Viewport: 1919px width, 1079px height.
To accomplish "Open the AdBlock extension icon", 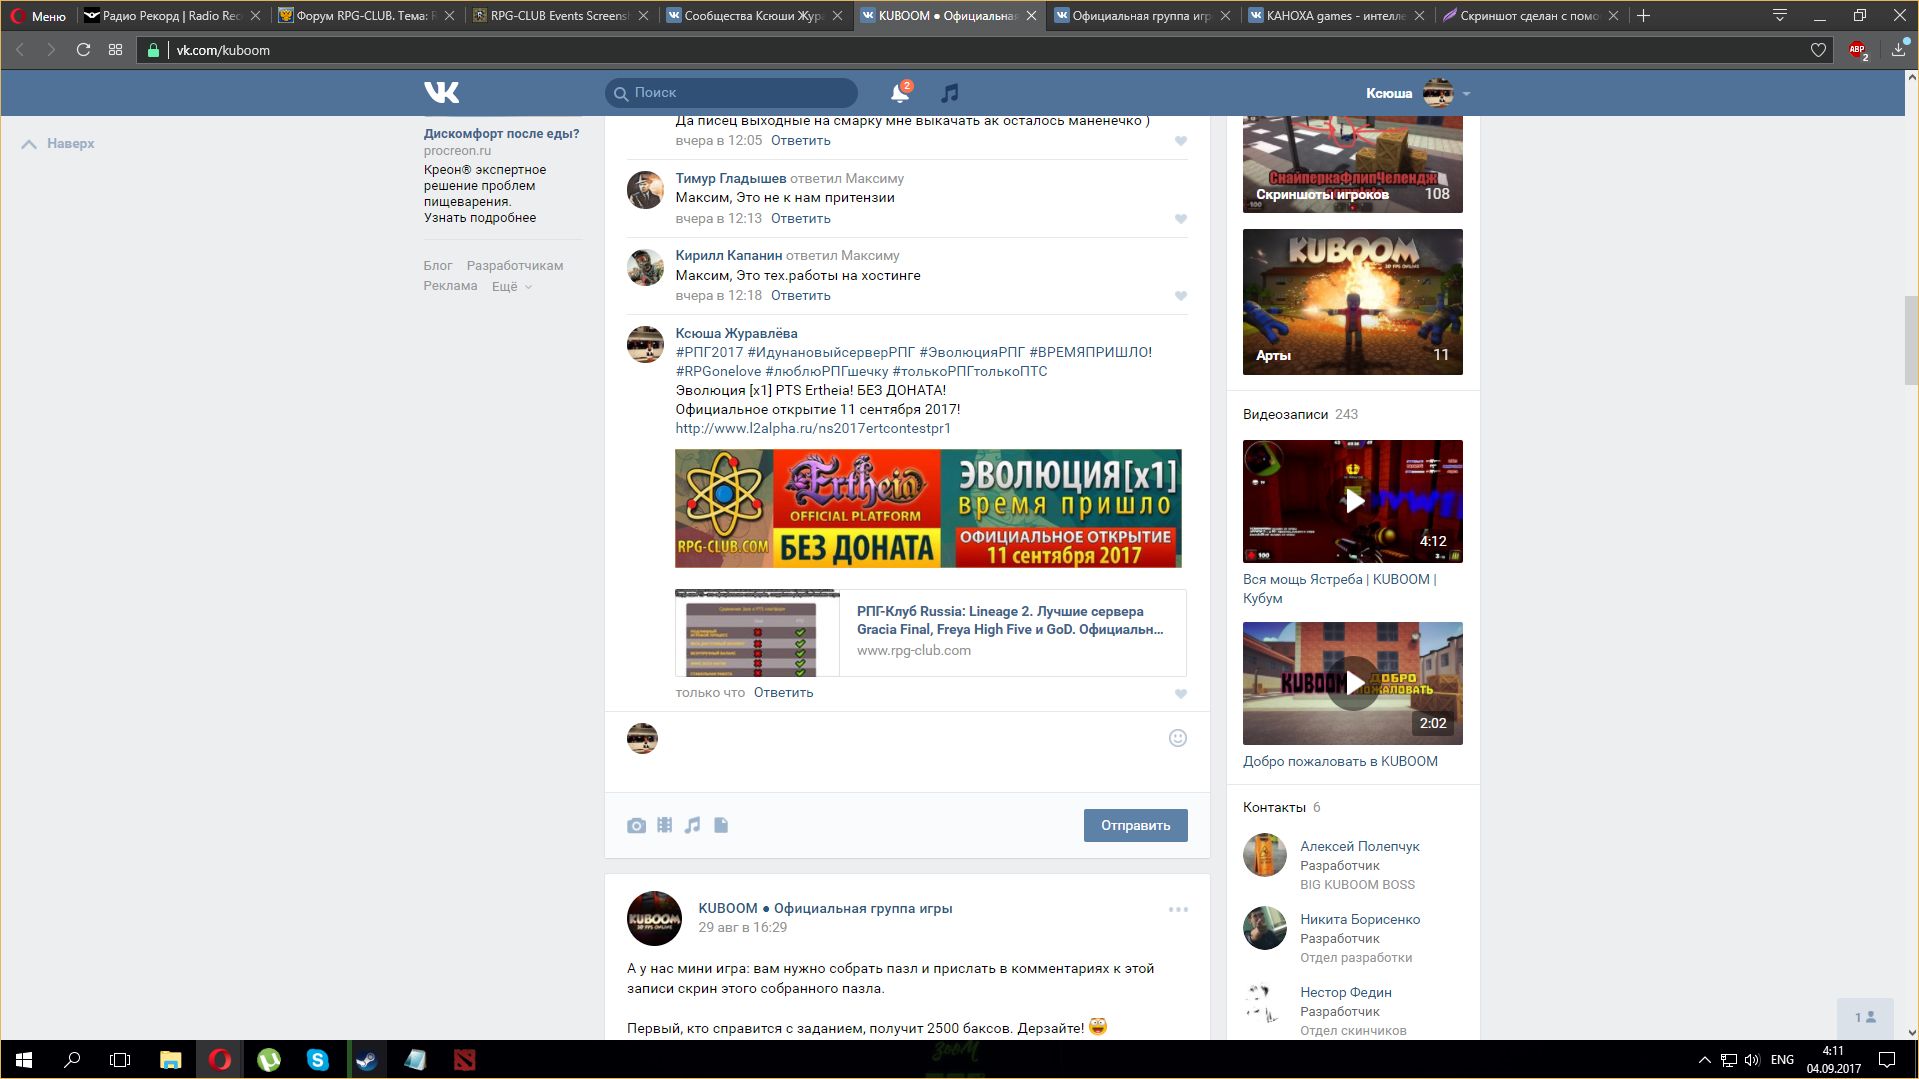I will tap(1858, 50).
